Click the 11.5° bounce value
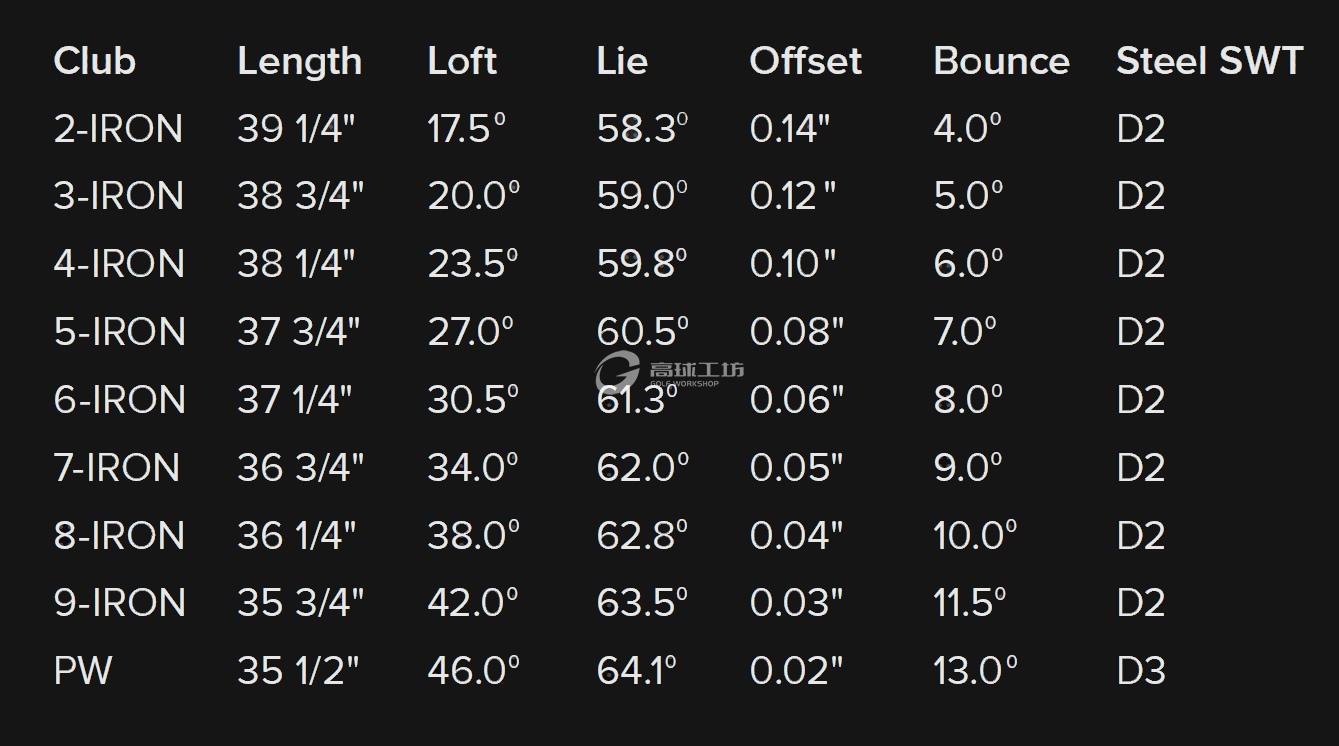The image size is (1339, 746). (969, 602)
